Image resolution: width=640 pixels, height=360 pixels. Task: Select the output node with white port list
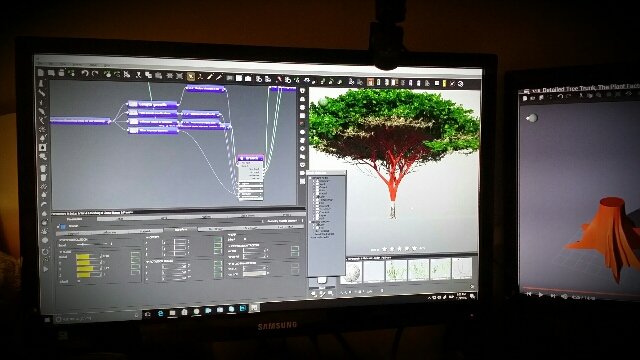point(251,177)
